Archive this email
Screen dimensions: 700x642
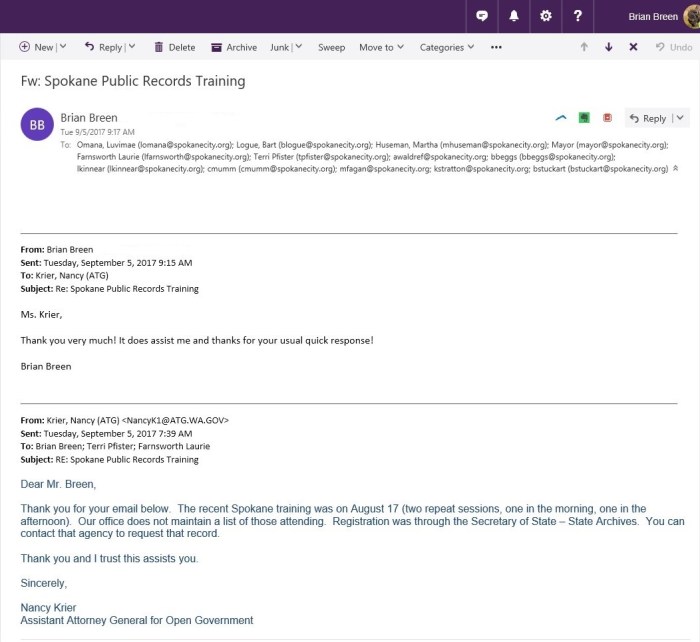coord(233,47)
